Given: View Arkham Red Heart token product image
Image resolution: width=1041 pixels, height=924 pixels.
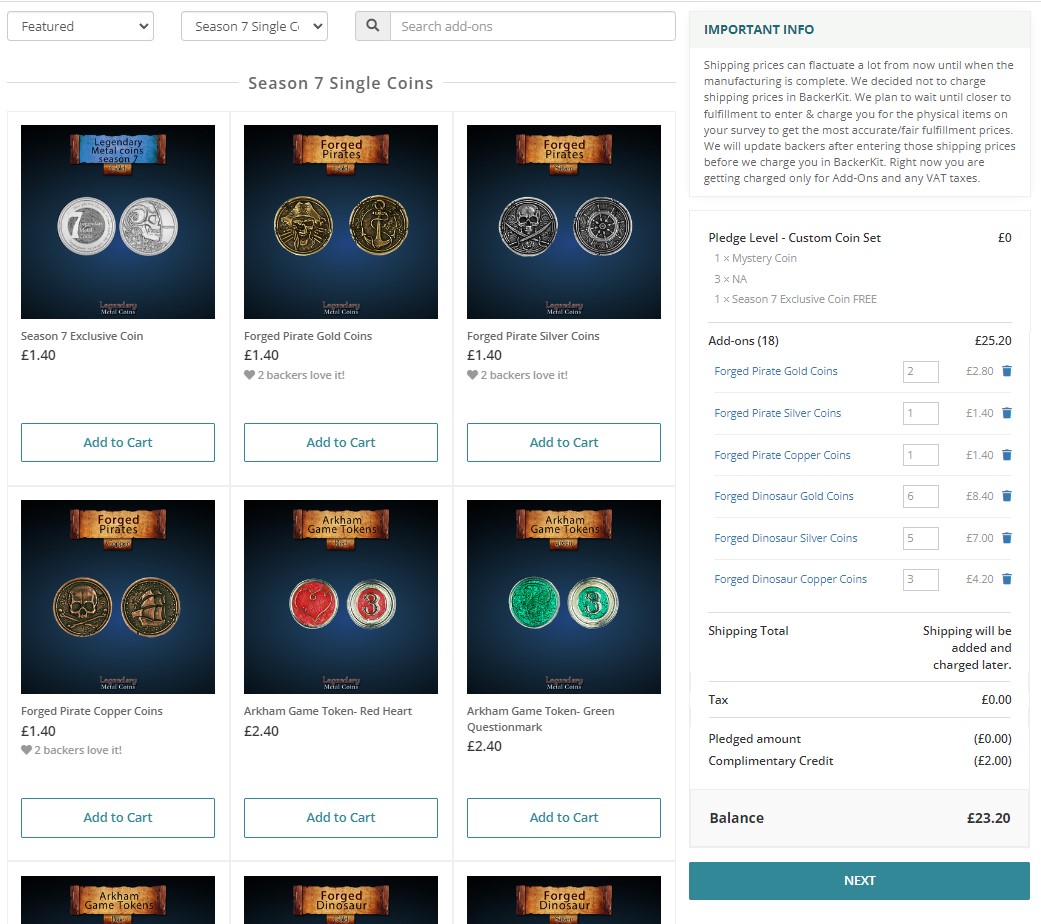Looking at the screenshot, I should click(x=341, y=597).
